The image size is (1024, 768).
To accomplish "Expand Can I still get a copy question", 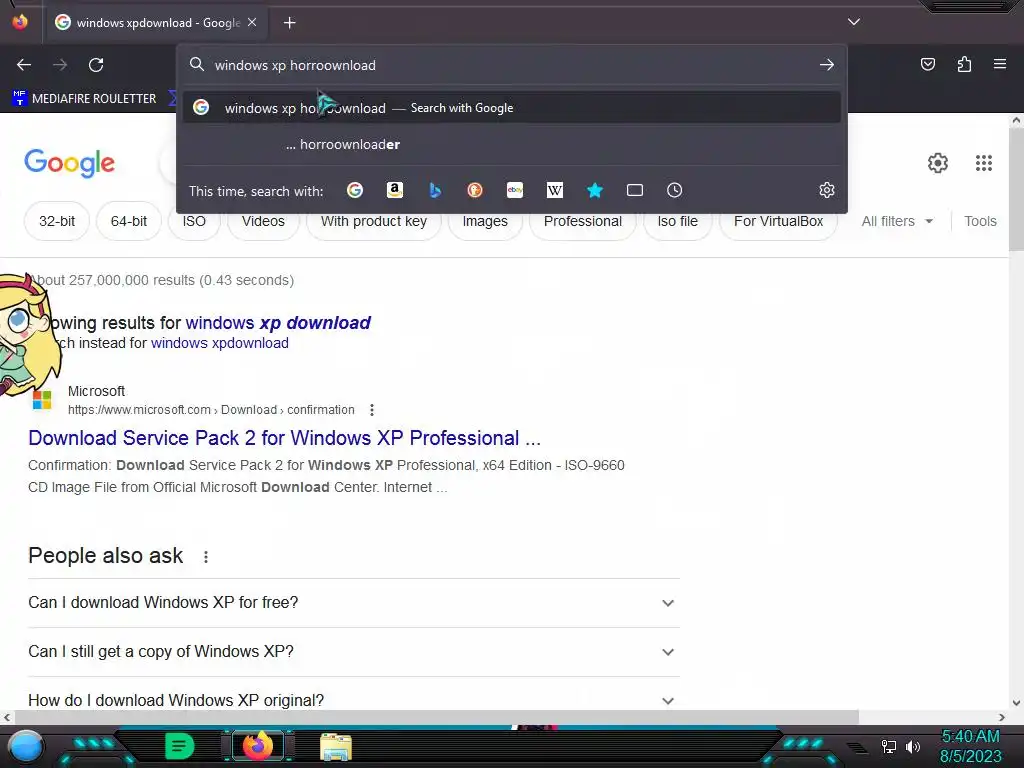I will (x=353, y=652).
